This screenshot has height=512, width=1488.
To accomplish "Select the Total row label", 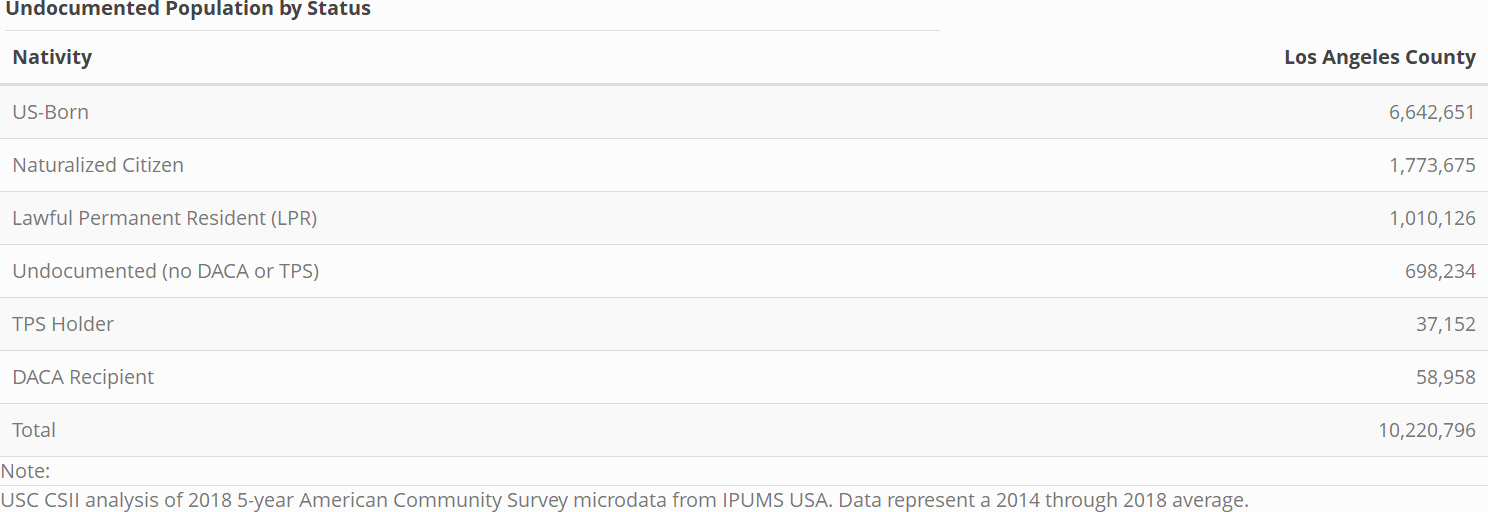I will (x=34, y=430).
